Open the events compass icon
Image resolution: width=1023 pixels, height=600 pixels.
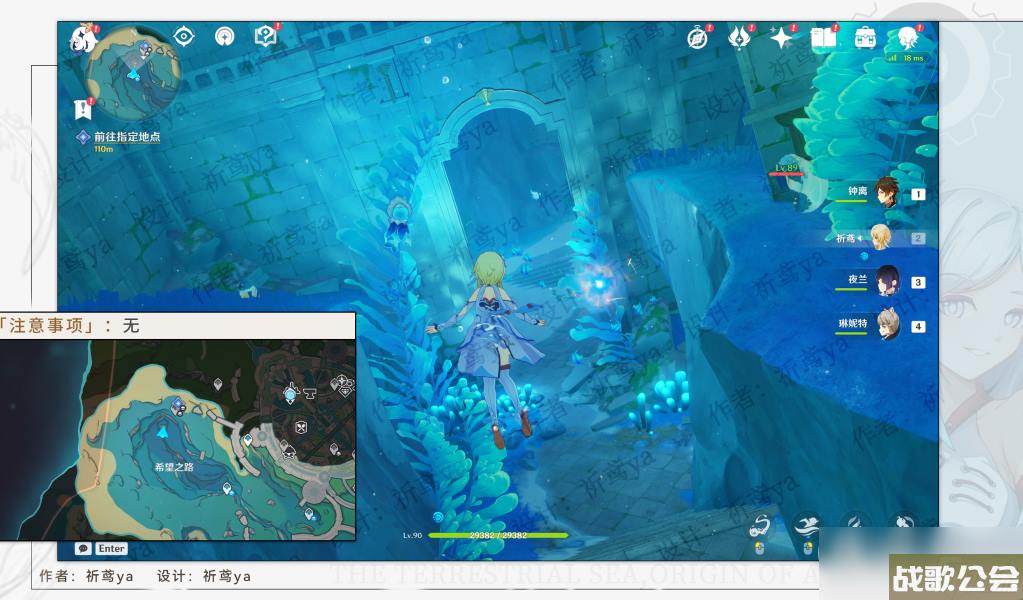(x=697, y=38)
